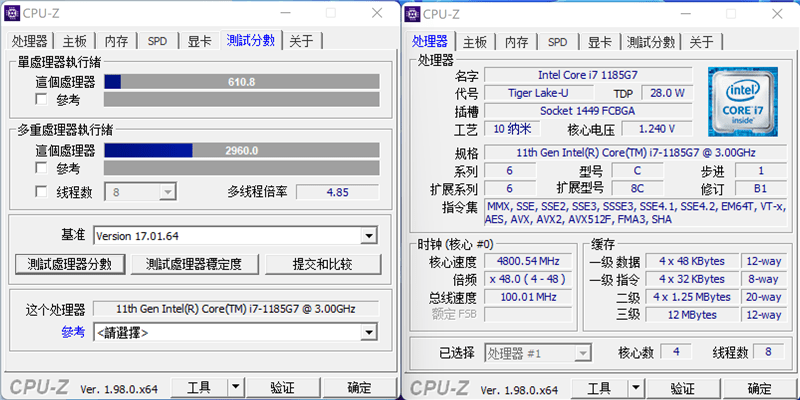Click 倍频 value x 48.0 ( 4 - 48 )
The width and height of the screenshot is (800, 400).
pyautogui.click(x=528, y=279)
